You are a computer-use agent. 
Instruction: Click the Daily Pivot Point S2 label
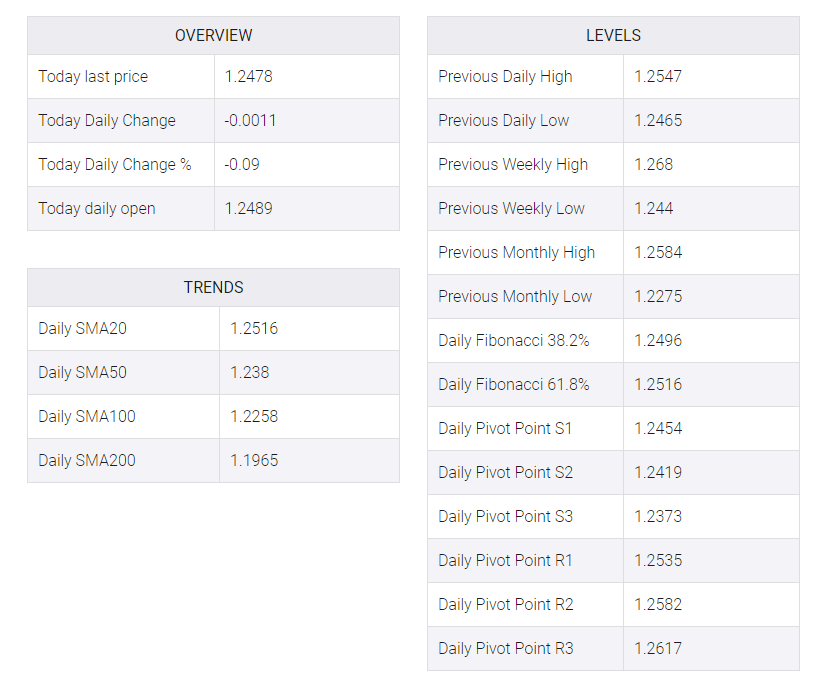[x=506, y=473]
